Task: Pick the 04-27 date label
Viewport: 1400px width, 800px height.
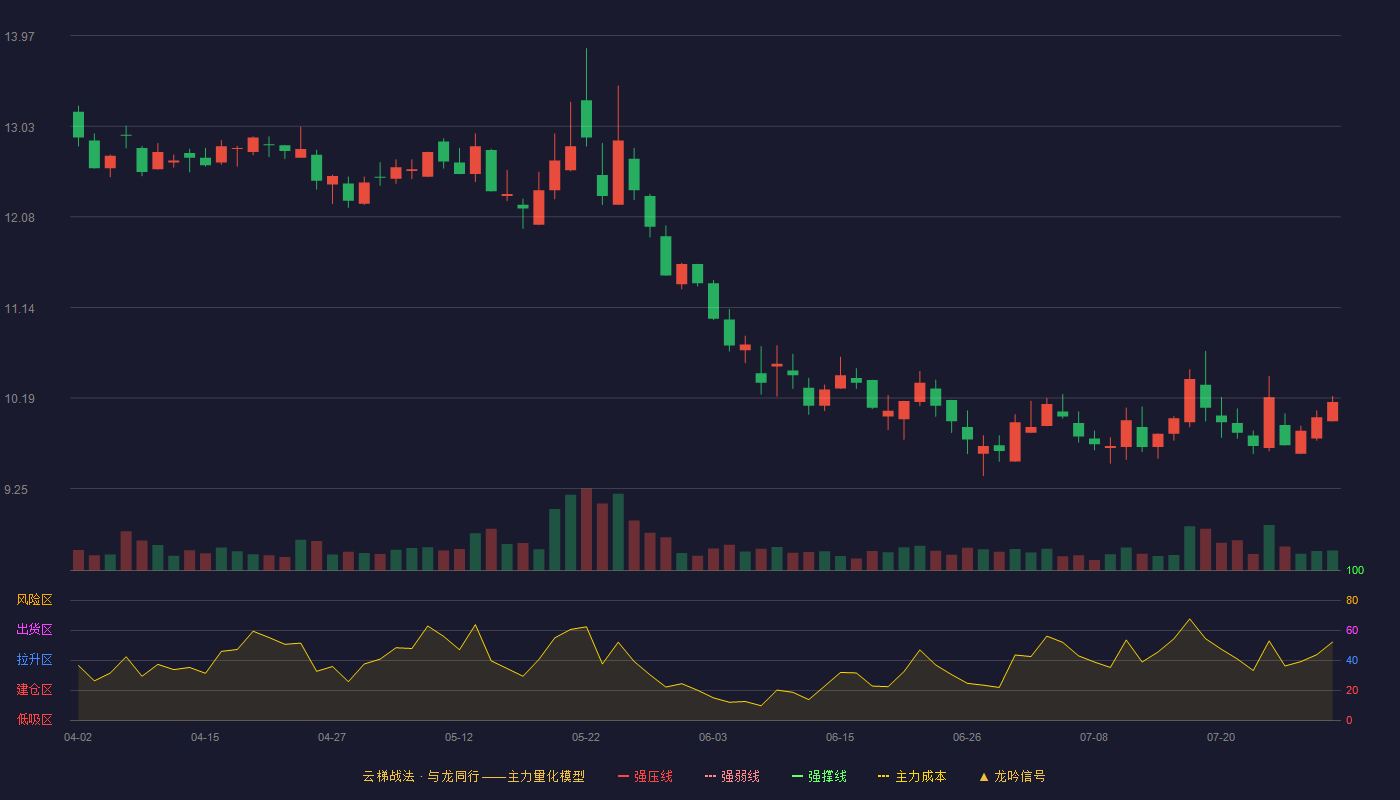Action: click(332, 737)
